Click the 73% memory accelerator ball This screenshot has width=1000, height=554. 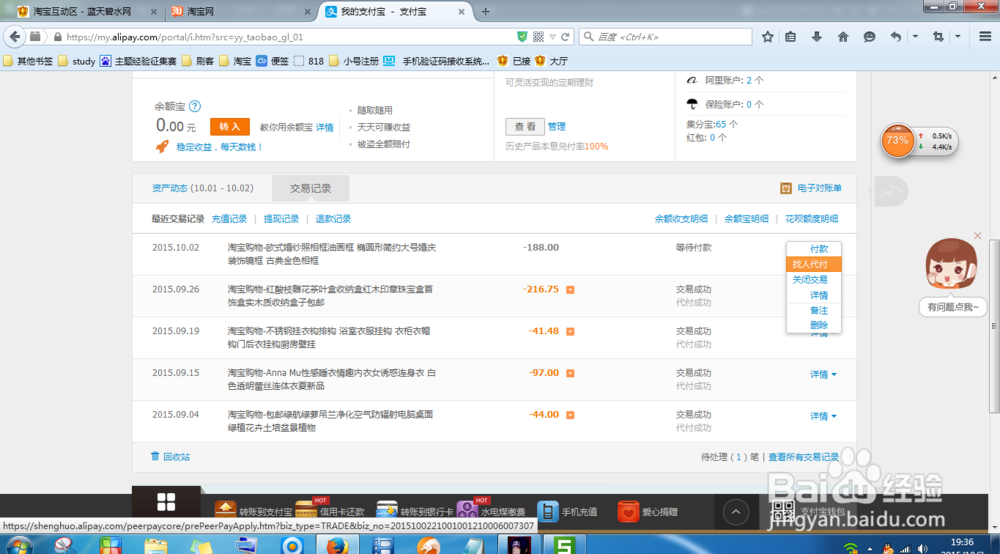point(897,141)
